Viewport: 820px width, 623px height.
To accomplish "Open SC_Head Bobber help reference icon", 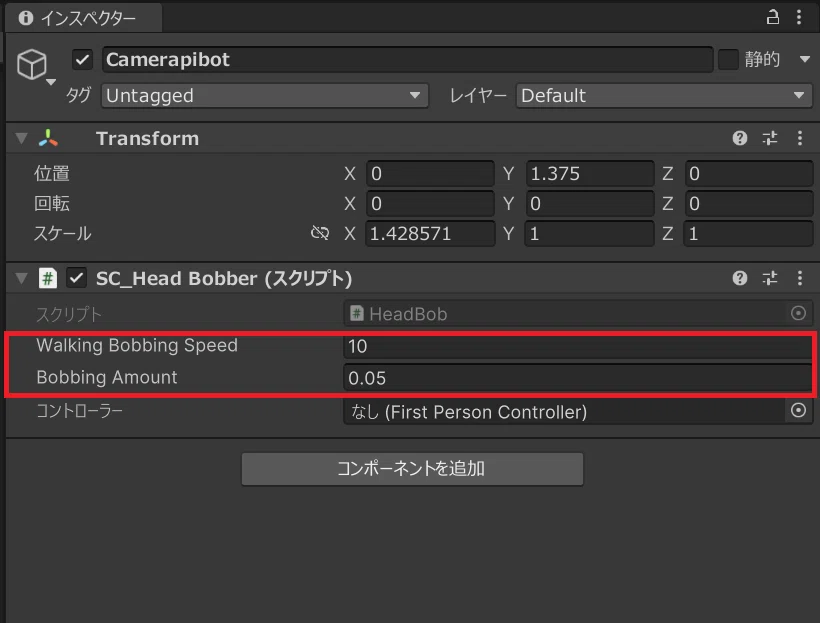I will point(739,278).
